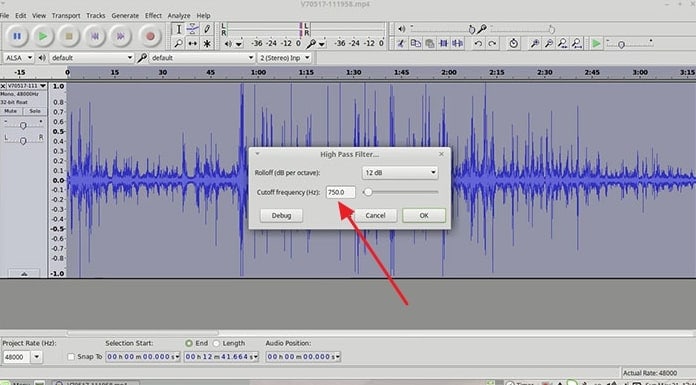Viewport: 696px width, 385px height.
Task: Click the Undo arrow icon
Action: pyautogui.click(x=478, y=44)
